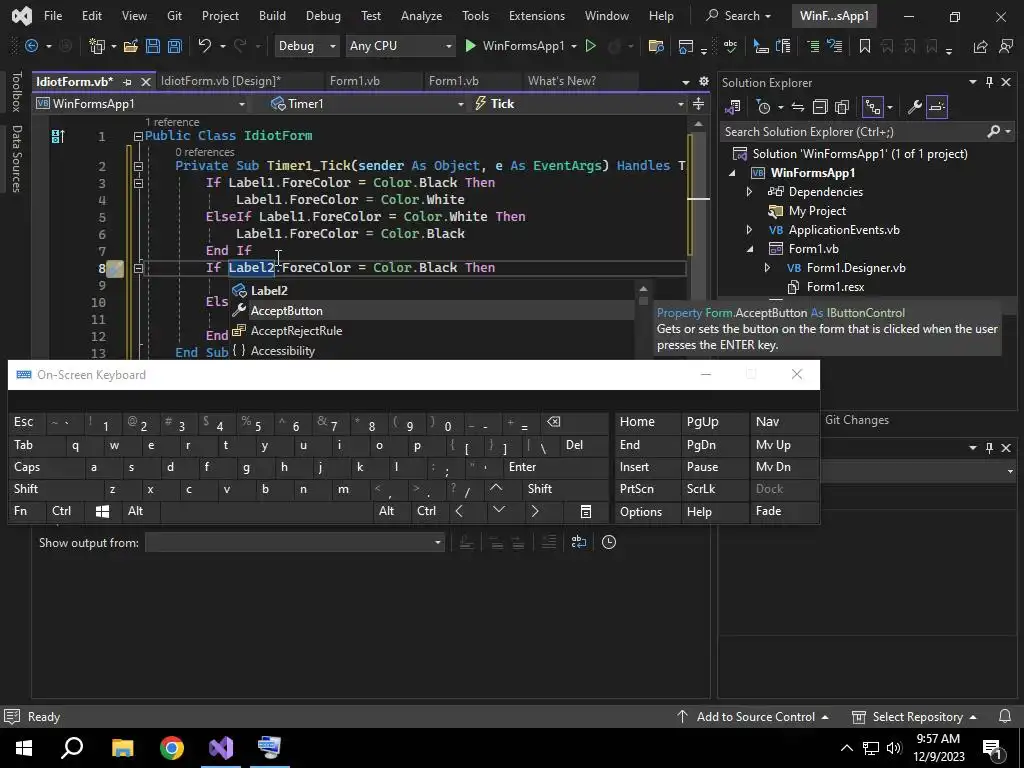Click the Uncomment selected lines icon
Screen dimensions: 1024x768
pos(835,46)
